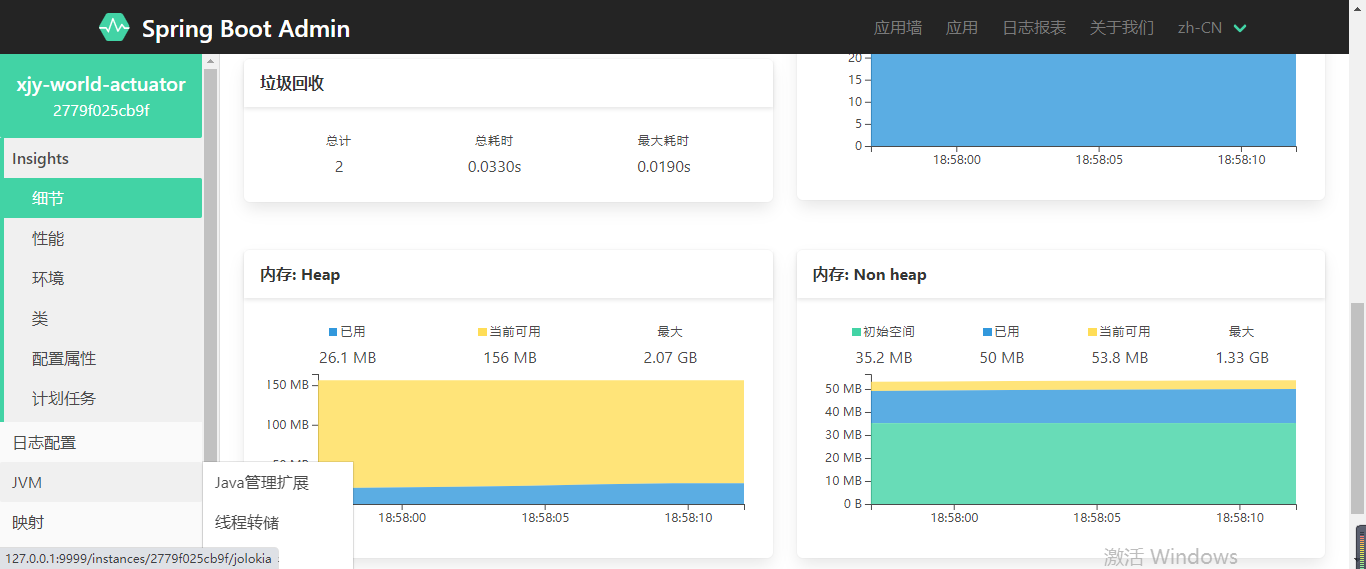Click the 0.0330s total time value
The height and width of the screenshot is (569, 1366).
point(494,166)
